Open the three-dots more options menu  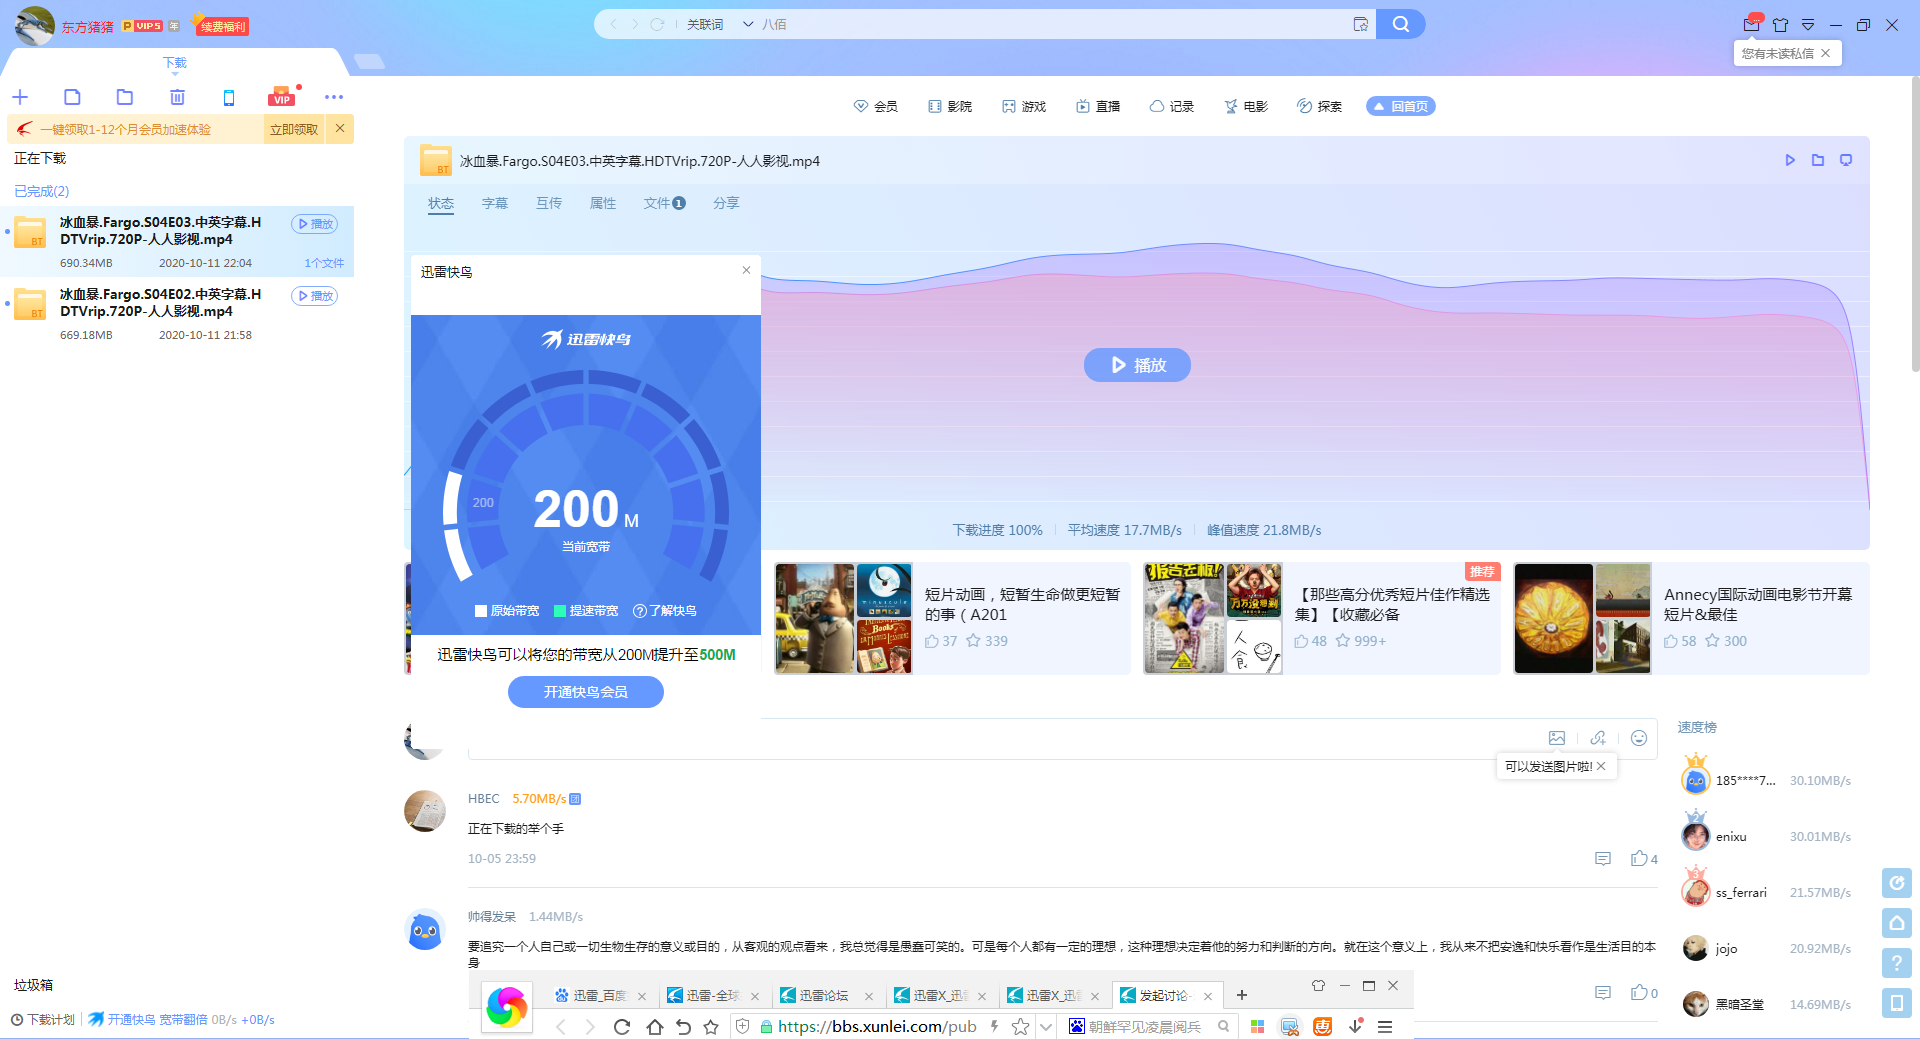(x=334, y=97)
